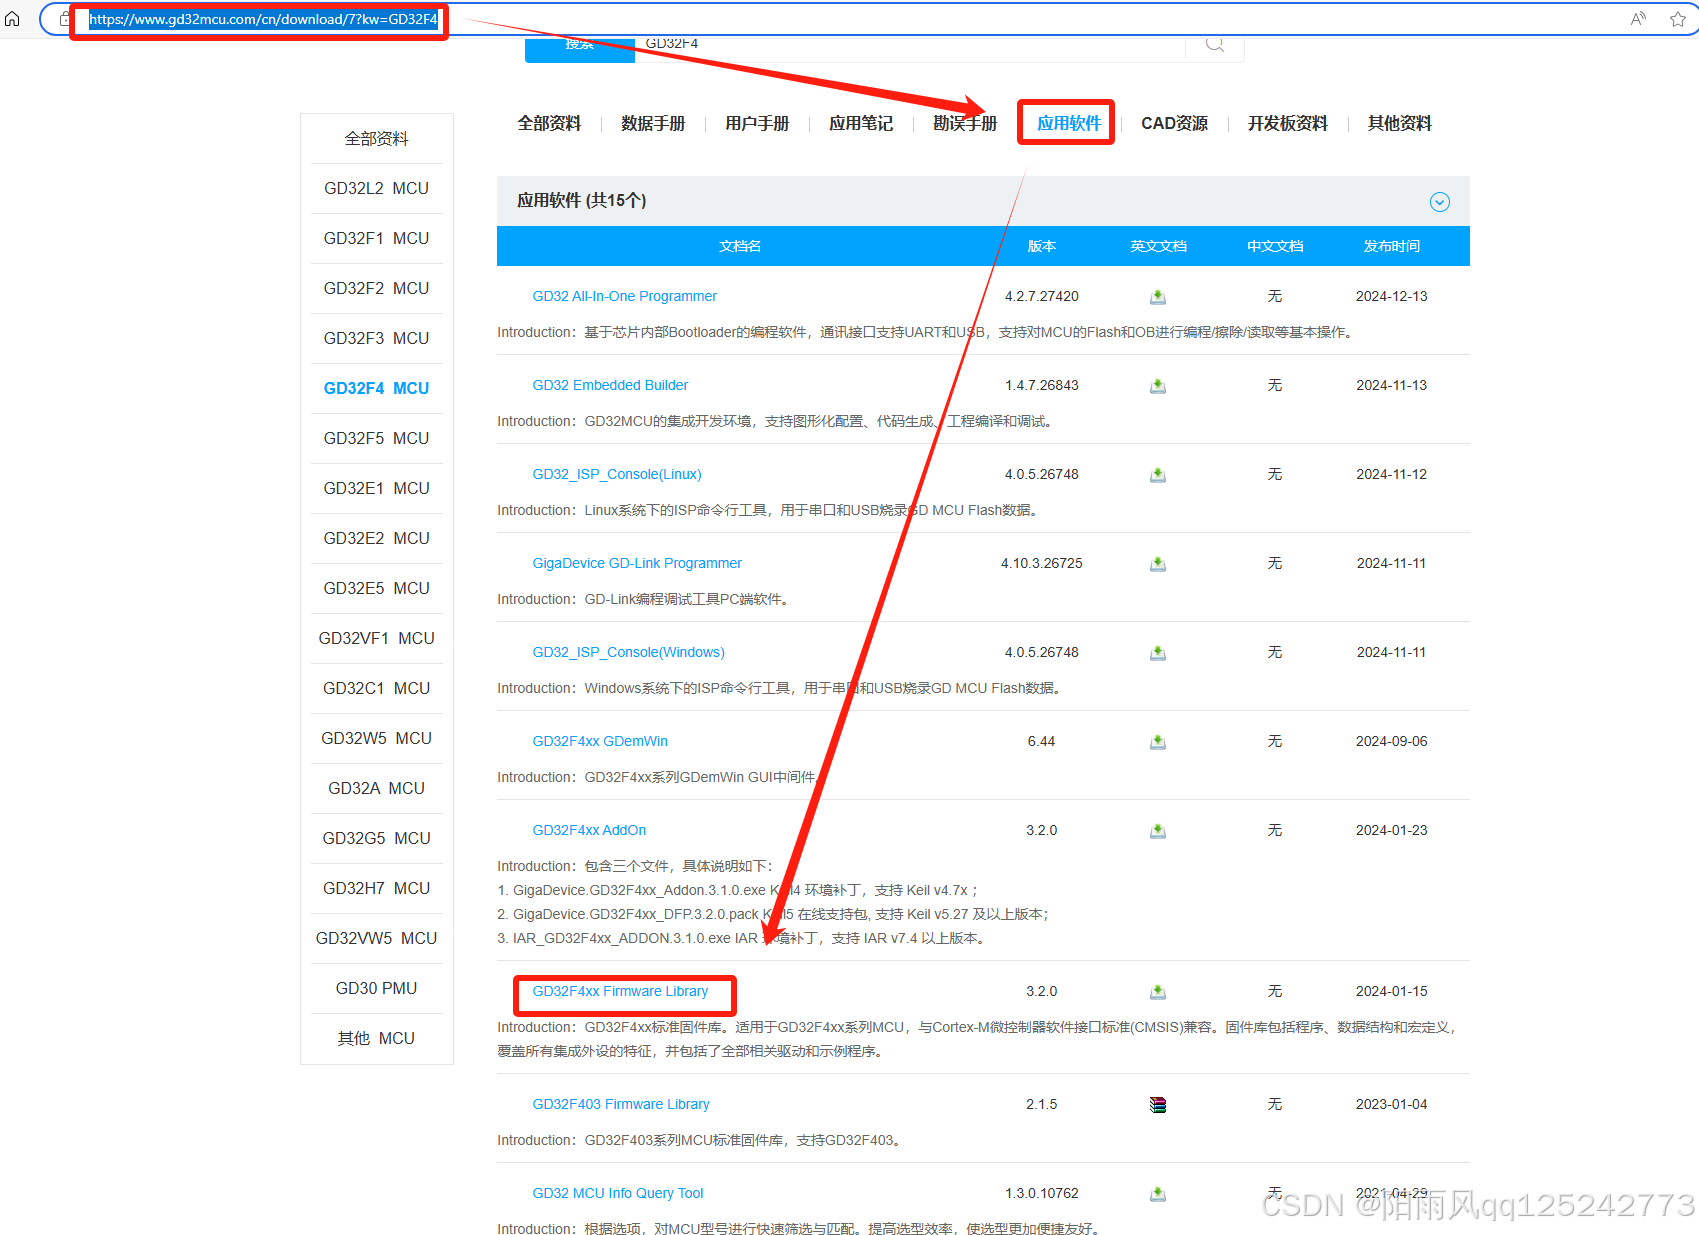Download GD32 Embedded Builder English file
The width and height of the screenshot is (1699, 1235).
(x=1158, y=386)
